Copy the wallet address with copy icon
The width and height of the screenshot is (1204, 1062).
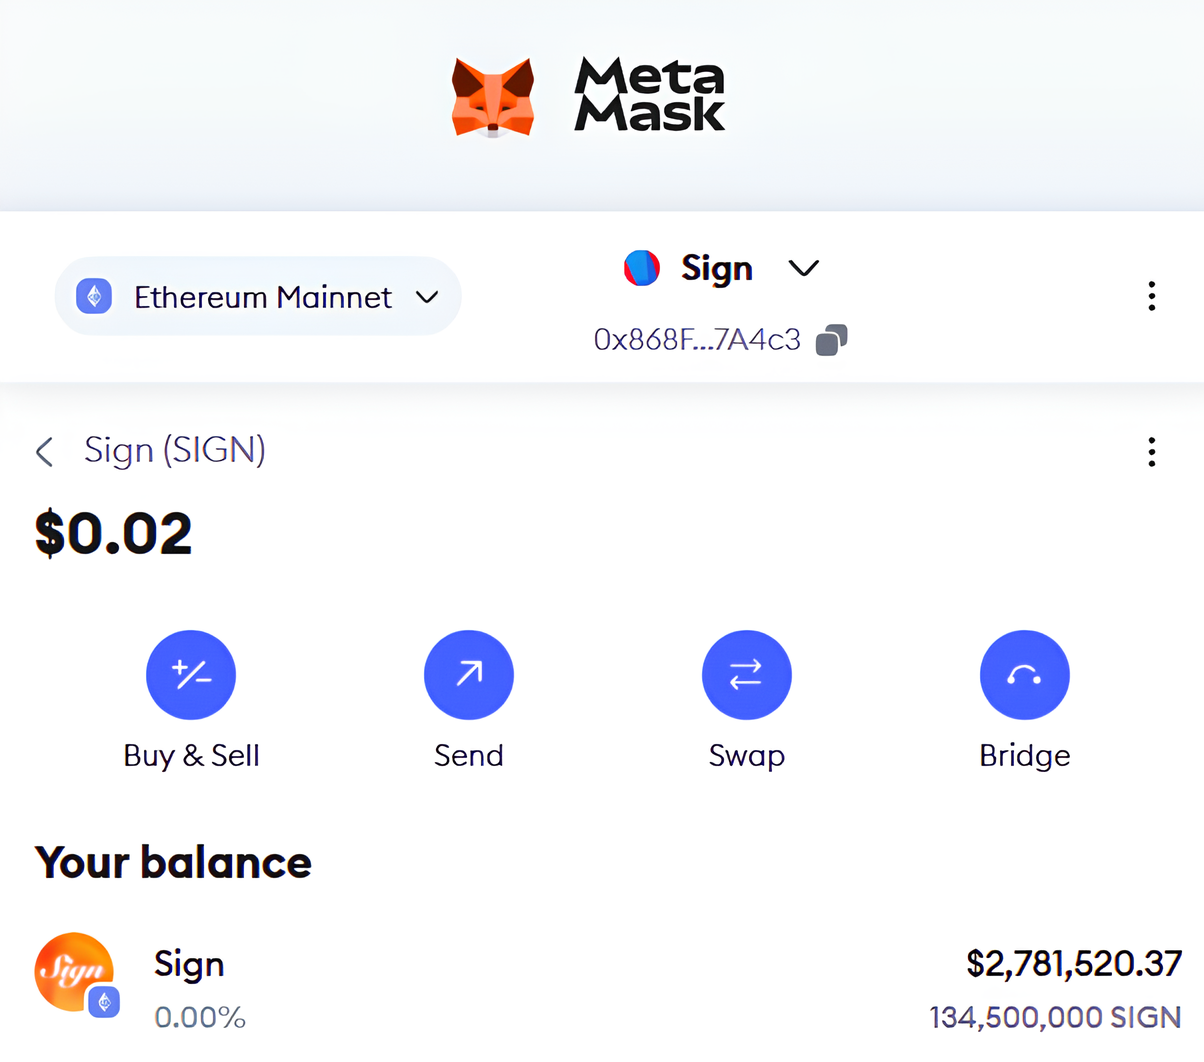click(831, 340)
